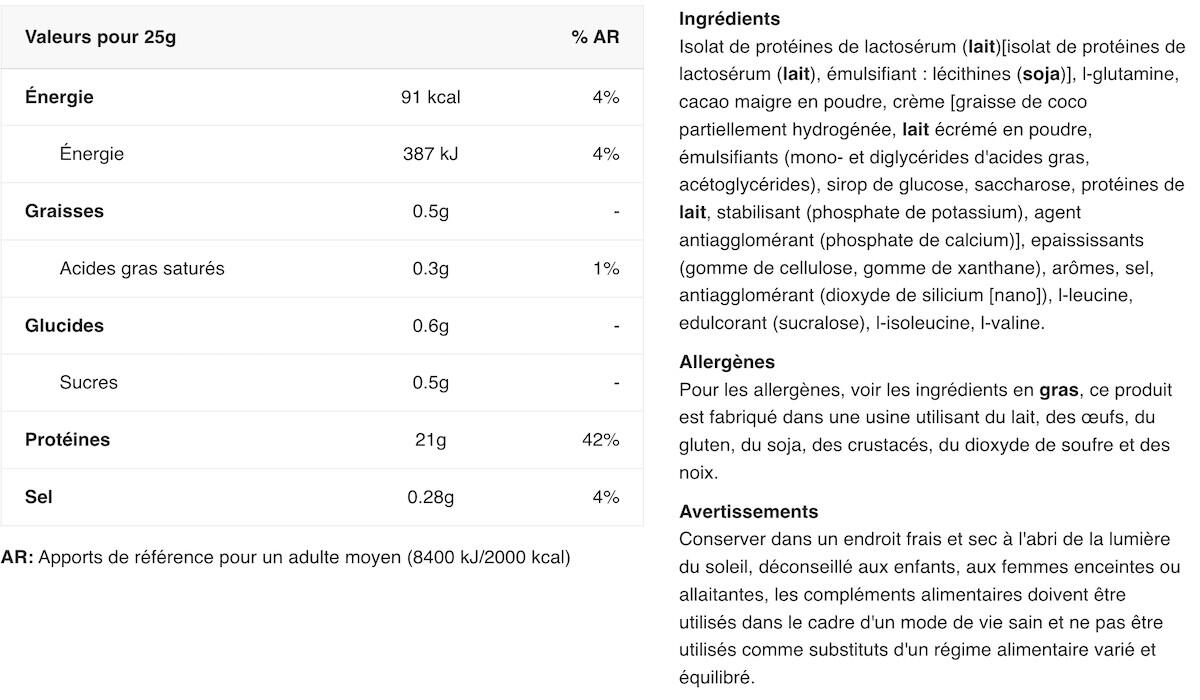Click the '% AR' column header

pos(595,37)
